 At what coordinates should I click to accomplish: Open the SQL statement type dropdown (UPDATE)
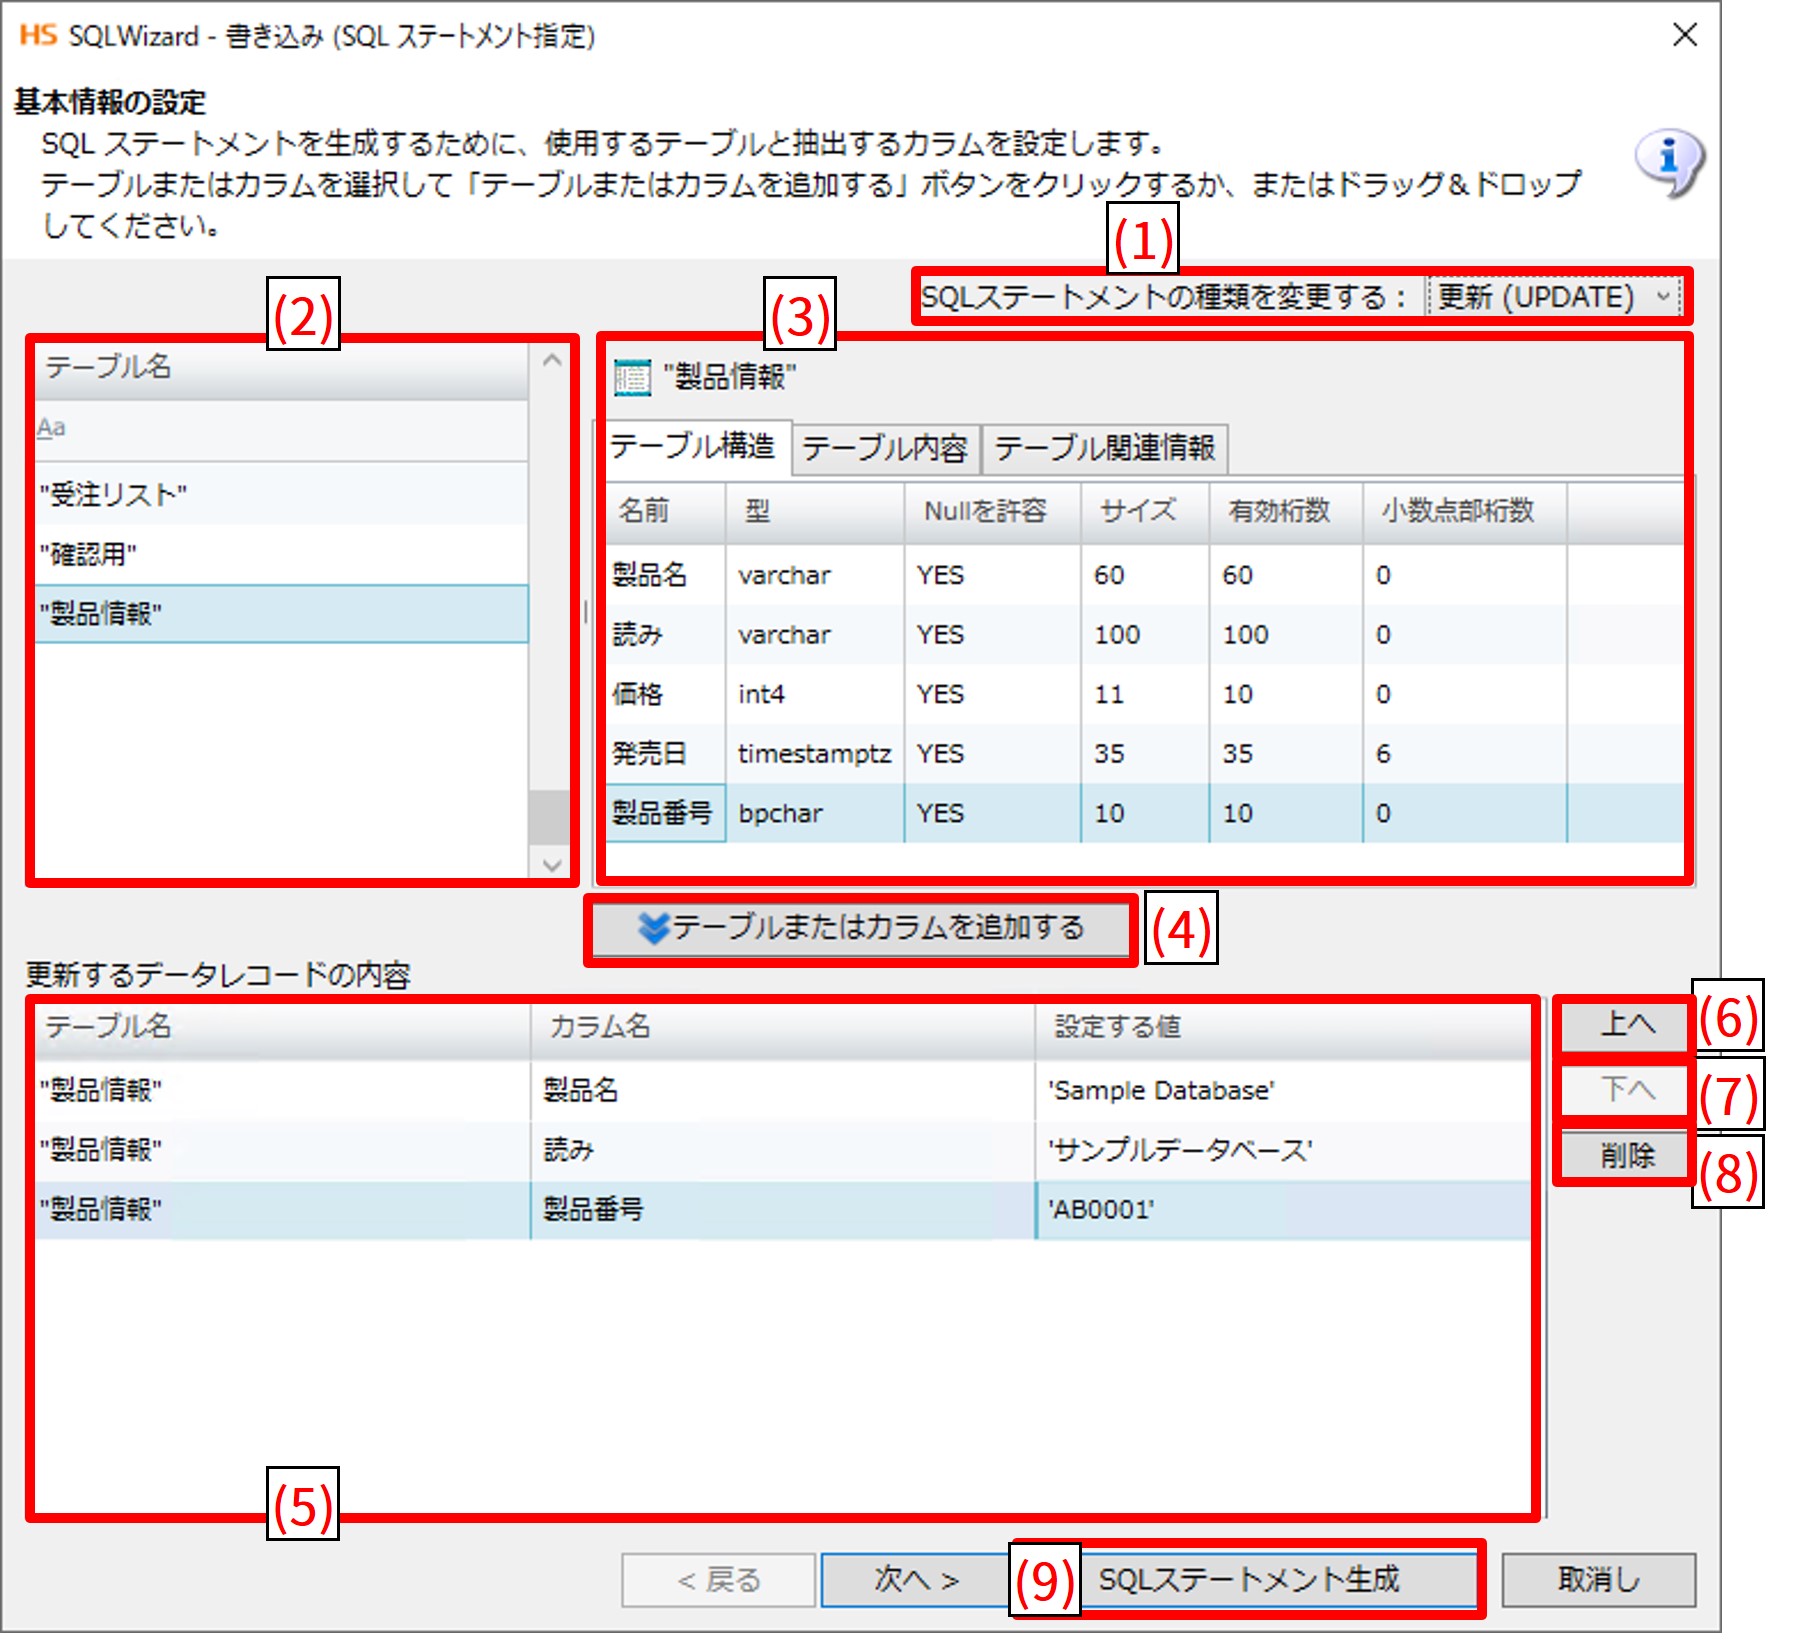tap(1553, 297)
